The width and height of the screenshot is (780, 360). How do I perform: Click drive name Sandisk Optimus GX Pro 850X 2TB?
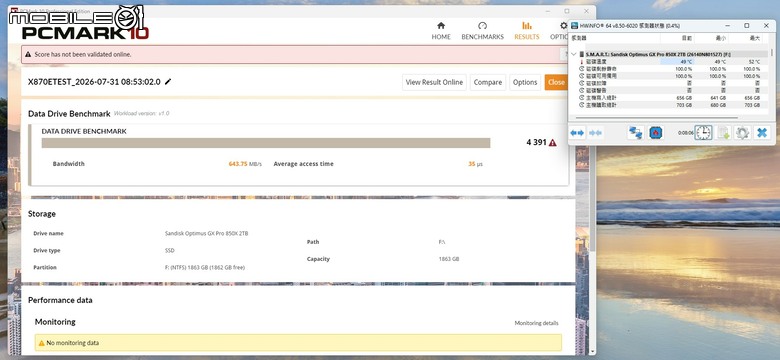[x=206, y=233]
